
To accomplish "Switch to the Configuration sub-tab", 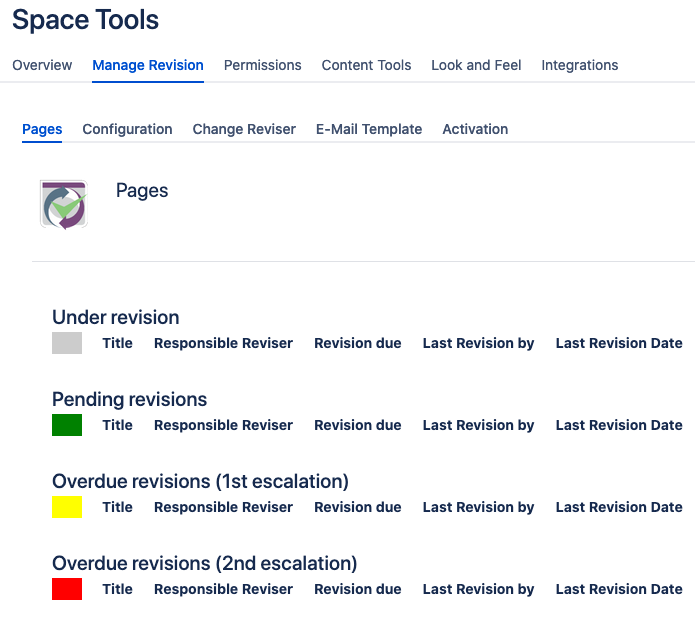I will pos(127,129).
